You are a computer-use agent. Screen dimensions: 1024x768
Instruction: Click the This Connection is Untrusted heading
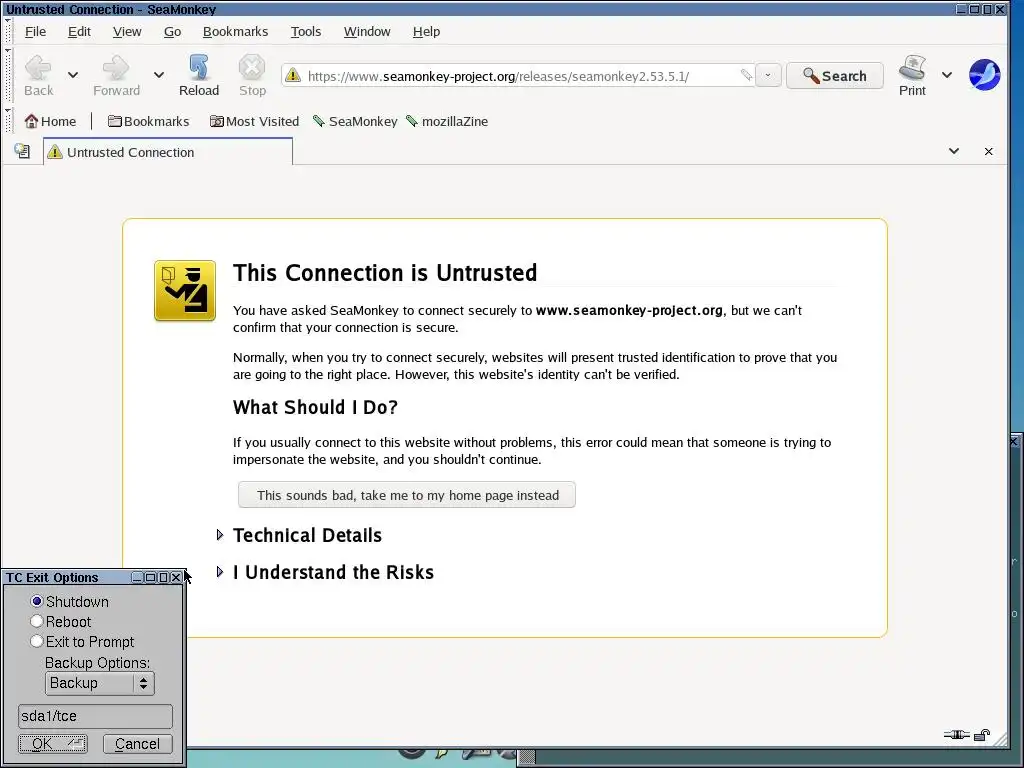(x=385, y=272)
